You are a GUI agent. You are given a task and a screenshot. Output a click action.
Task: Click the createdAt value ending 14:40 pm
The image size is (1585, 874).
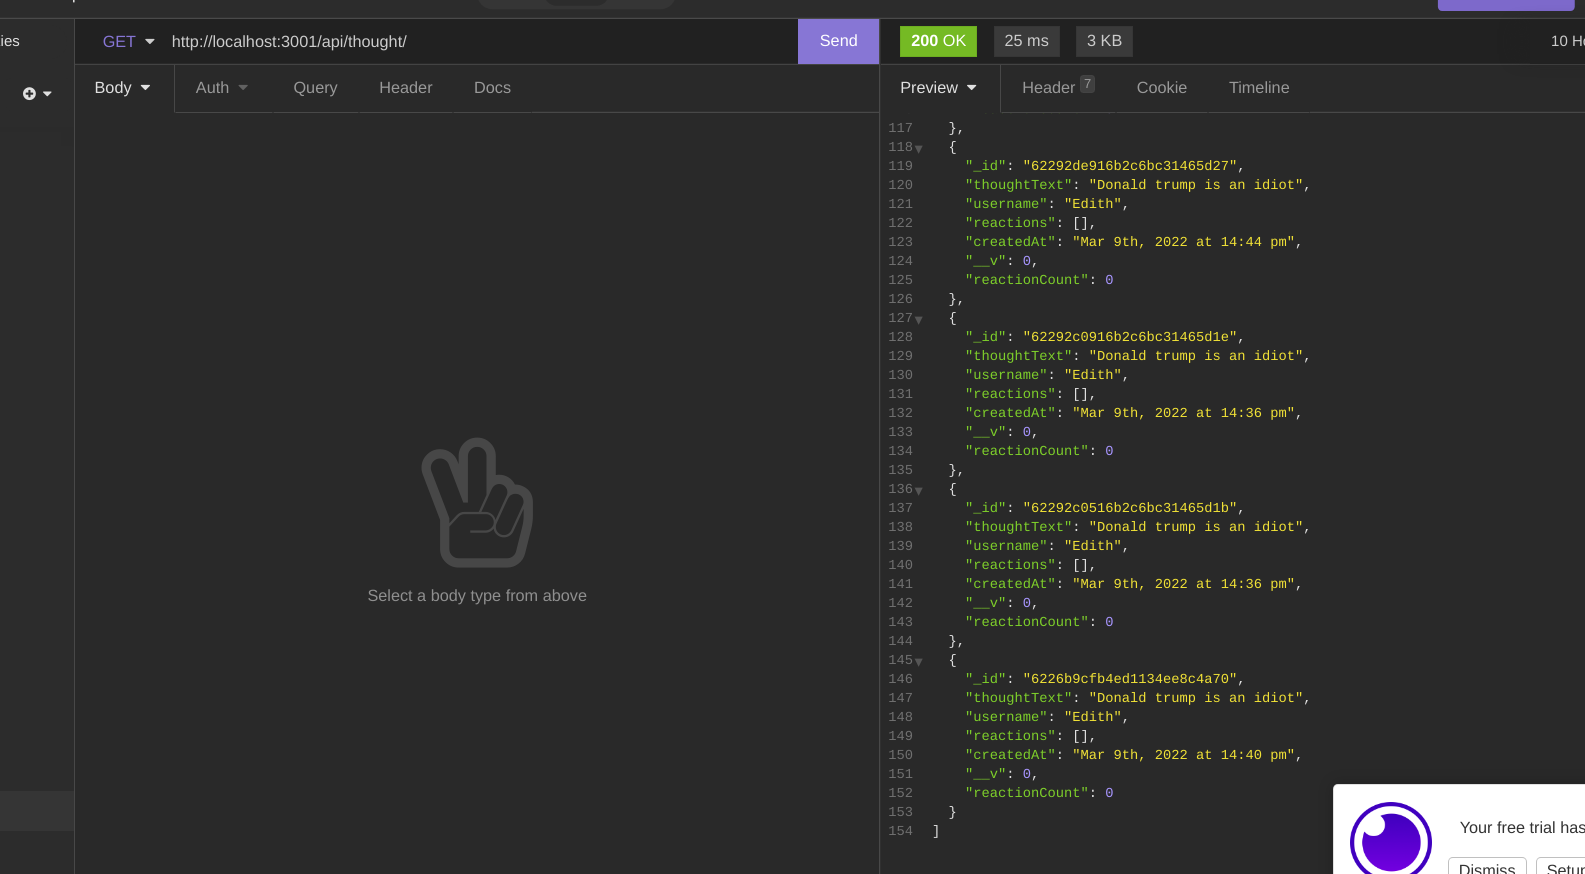point(1184,755)
